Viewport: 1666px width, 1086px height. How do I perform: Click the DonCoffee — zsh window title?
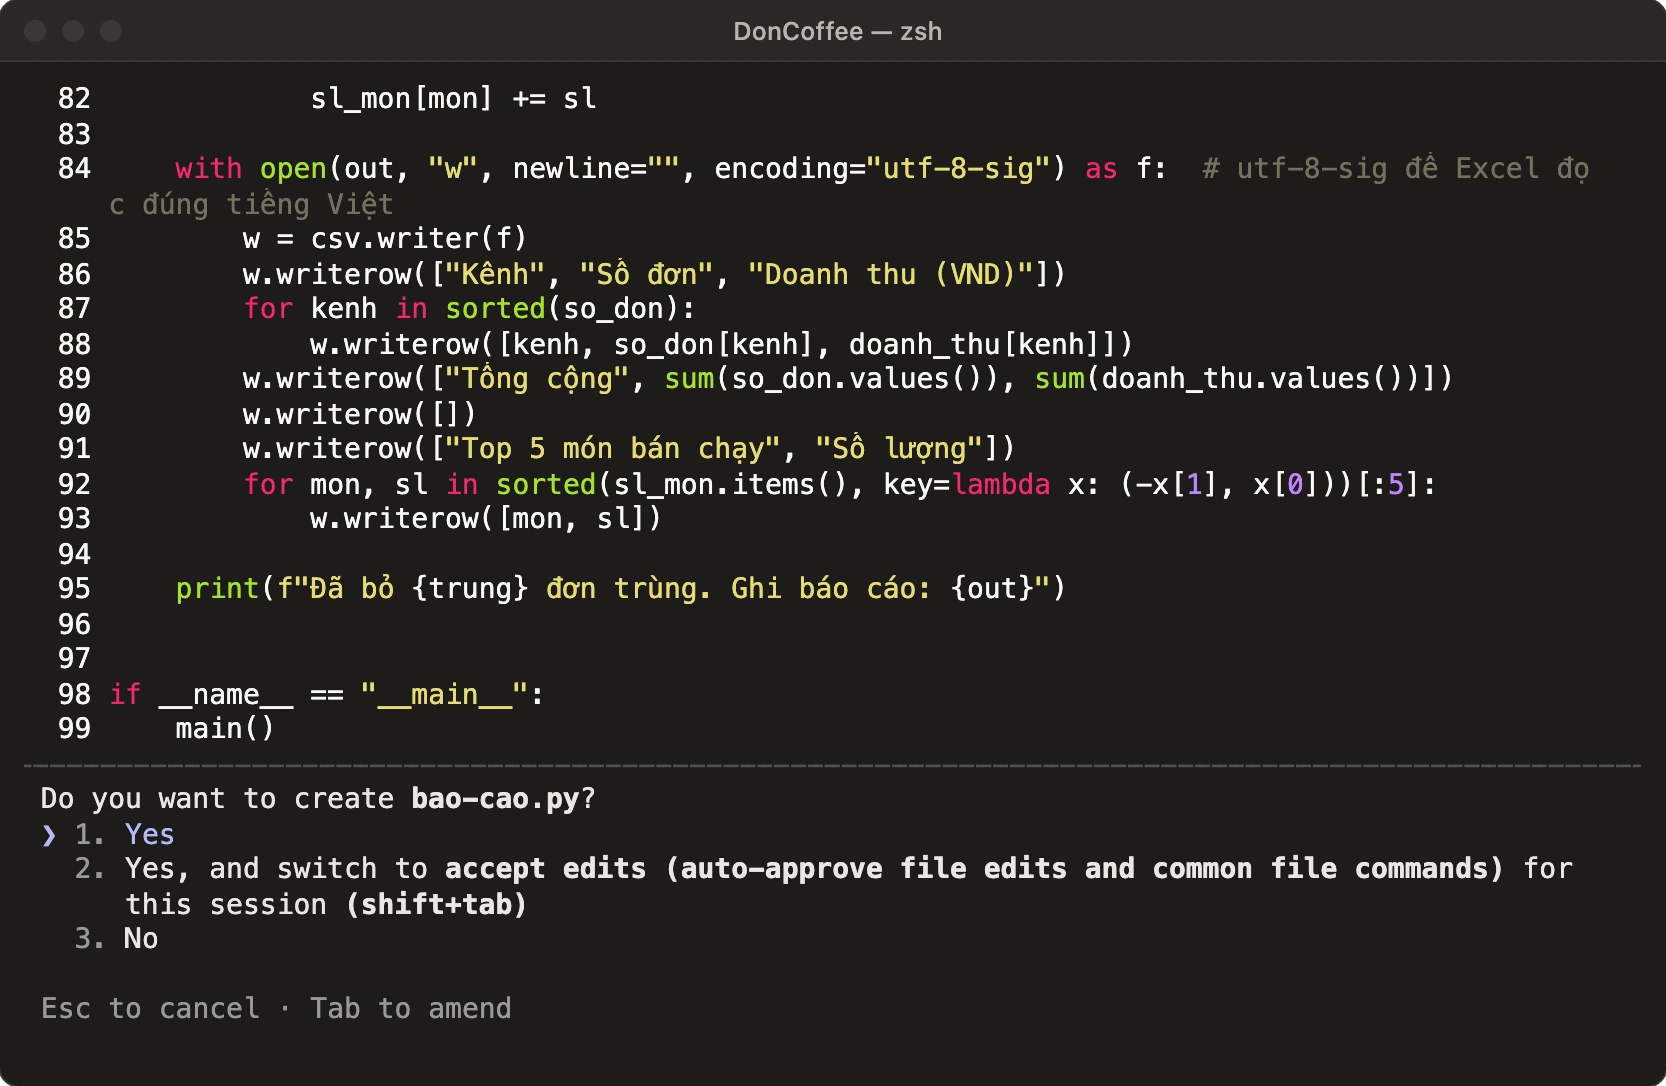click(837, 31)
